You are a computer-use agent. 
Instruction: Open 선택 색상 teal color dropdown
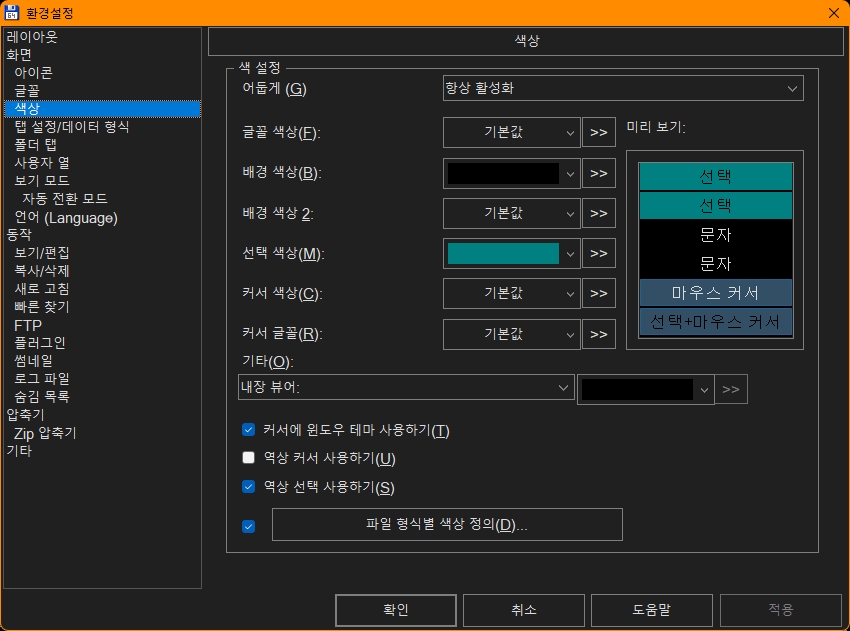[x=511, y=254]
